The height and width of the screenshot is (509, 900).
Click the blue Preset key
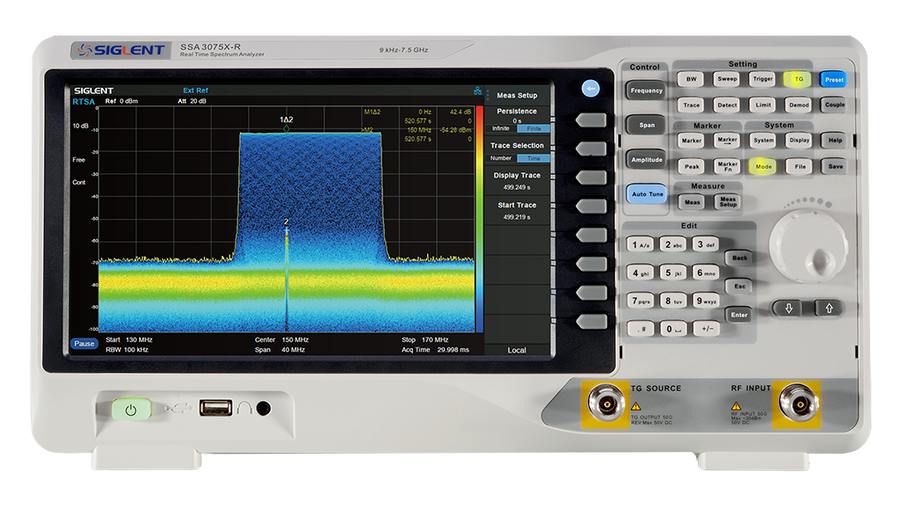point(833,80)
